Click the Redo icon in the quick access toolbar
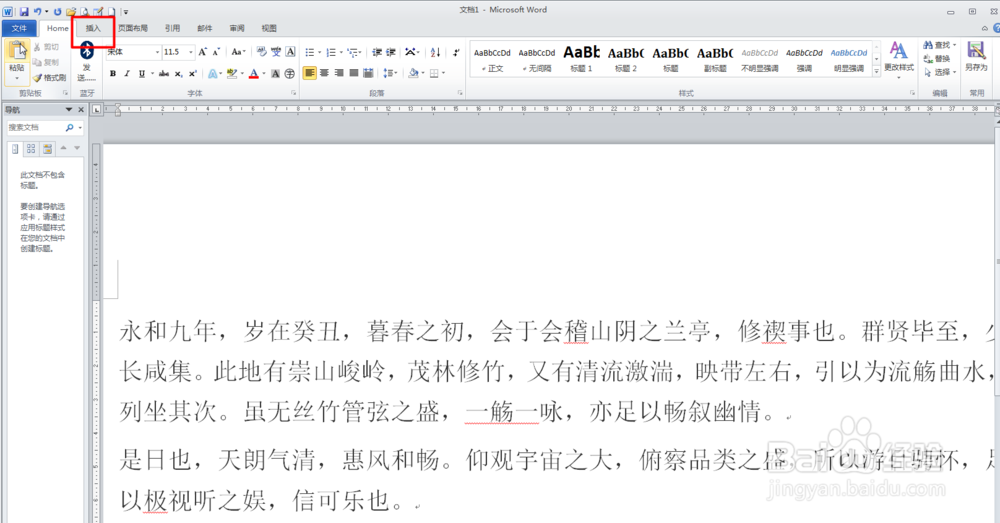Viewport: 1000px width, 523px height. [57, 11]
